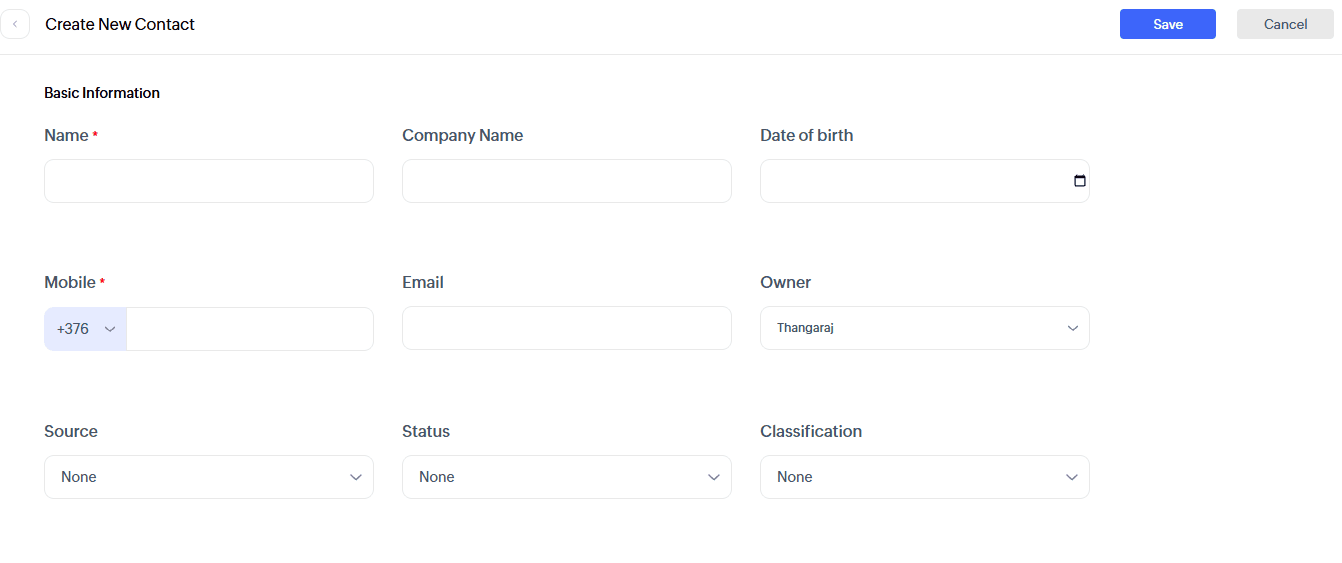Click the Date of birth label
The width and height of the screenshot is (1342, 563).
pos(806,135)
